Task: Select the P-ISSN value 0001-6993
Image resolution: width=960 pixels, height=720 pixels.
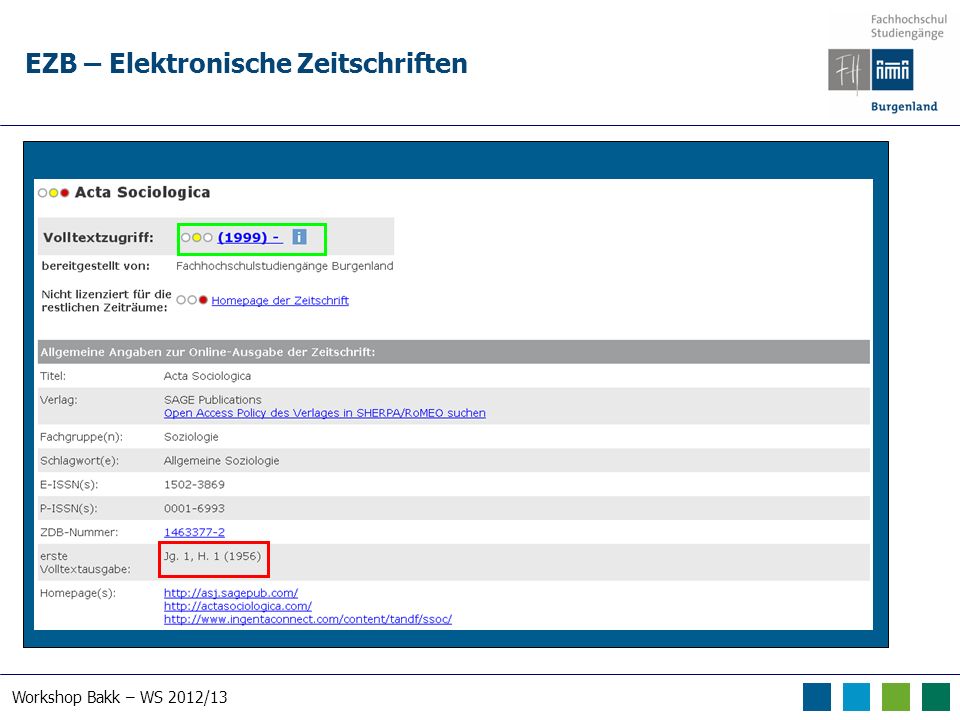Action: coord(194,508)
